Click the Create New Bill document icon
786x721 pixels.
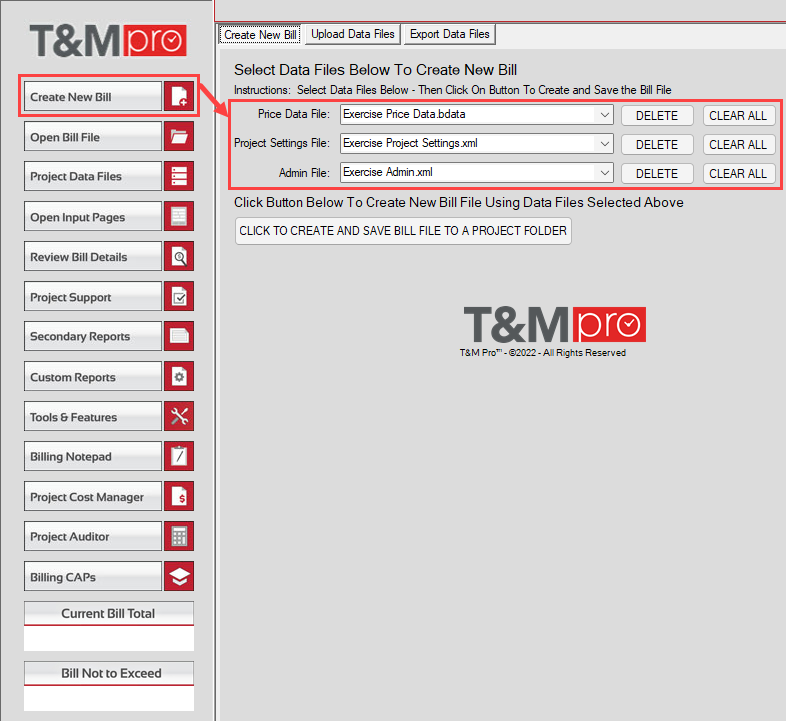click(x=179, y=96)
